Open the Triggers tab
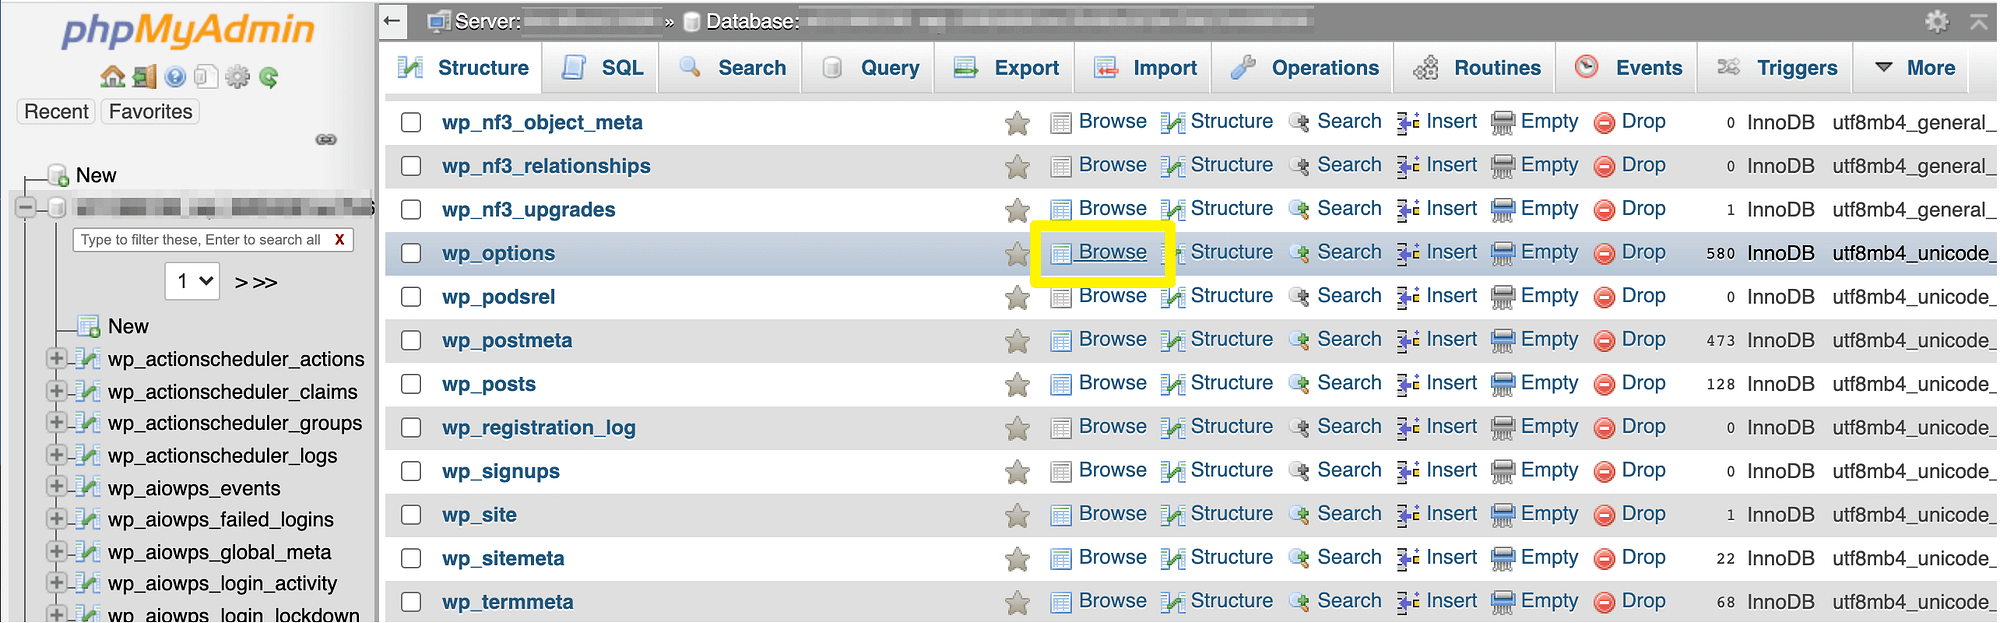Viewport: 2000px width, 623px height. pyautogui.click(x=1776, y=68)
